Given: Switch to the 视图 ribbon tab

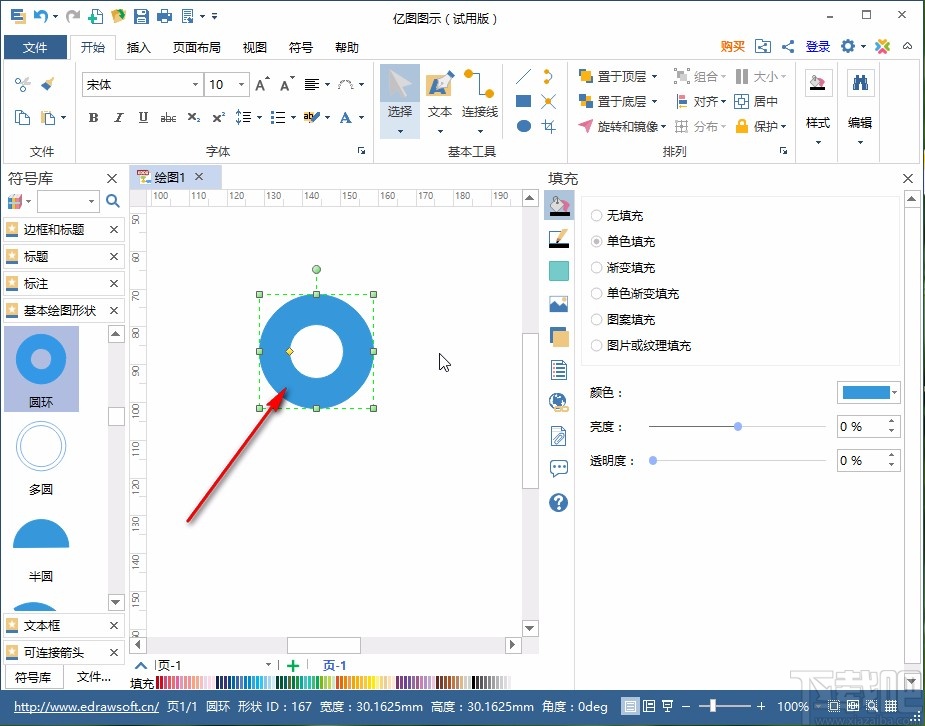Looking at the screenshot, I should tap(255, 47).
